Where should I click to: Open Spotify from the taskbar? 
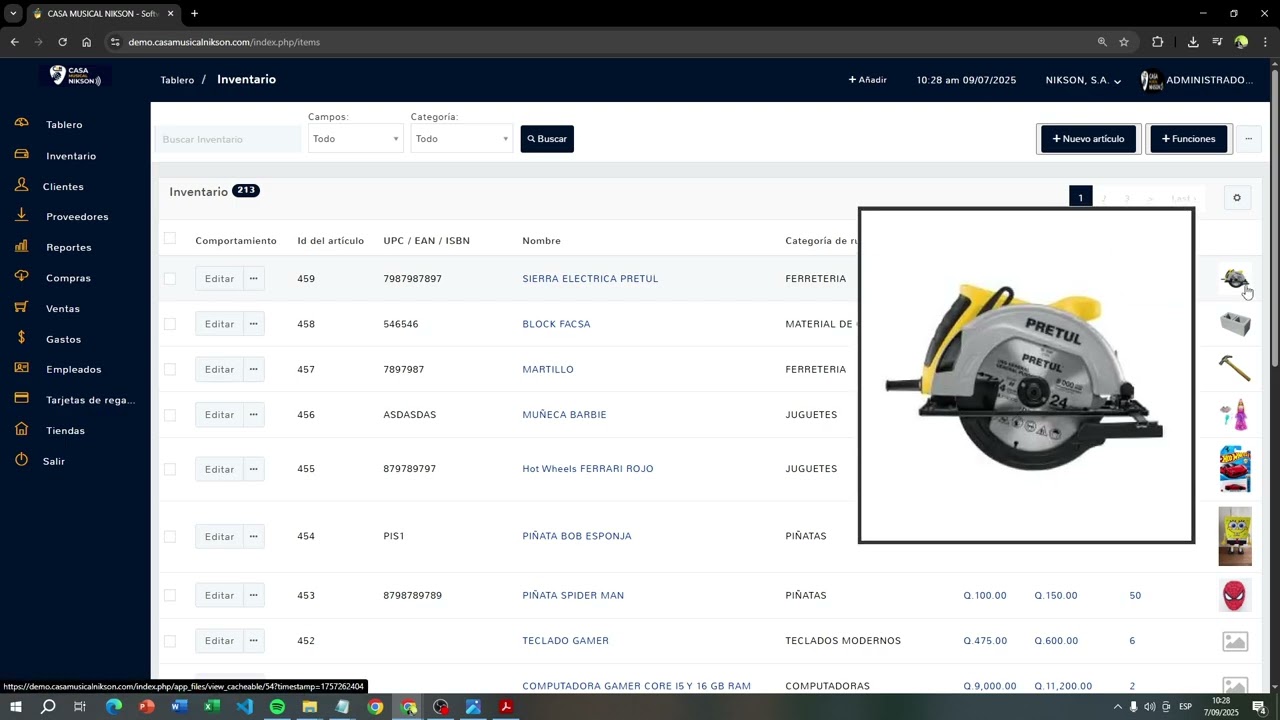pos(277,707)
